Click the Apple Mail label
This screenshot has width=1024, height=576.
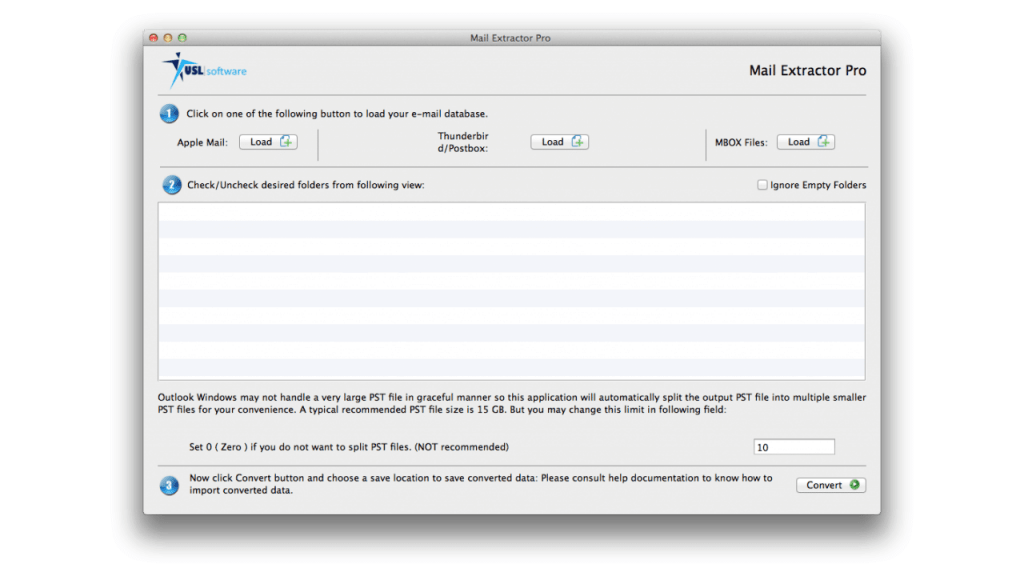click(202, 143)
